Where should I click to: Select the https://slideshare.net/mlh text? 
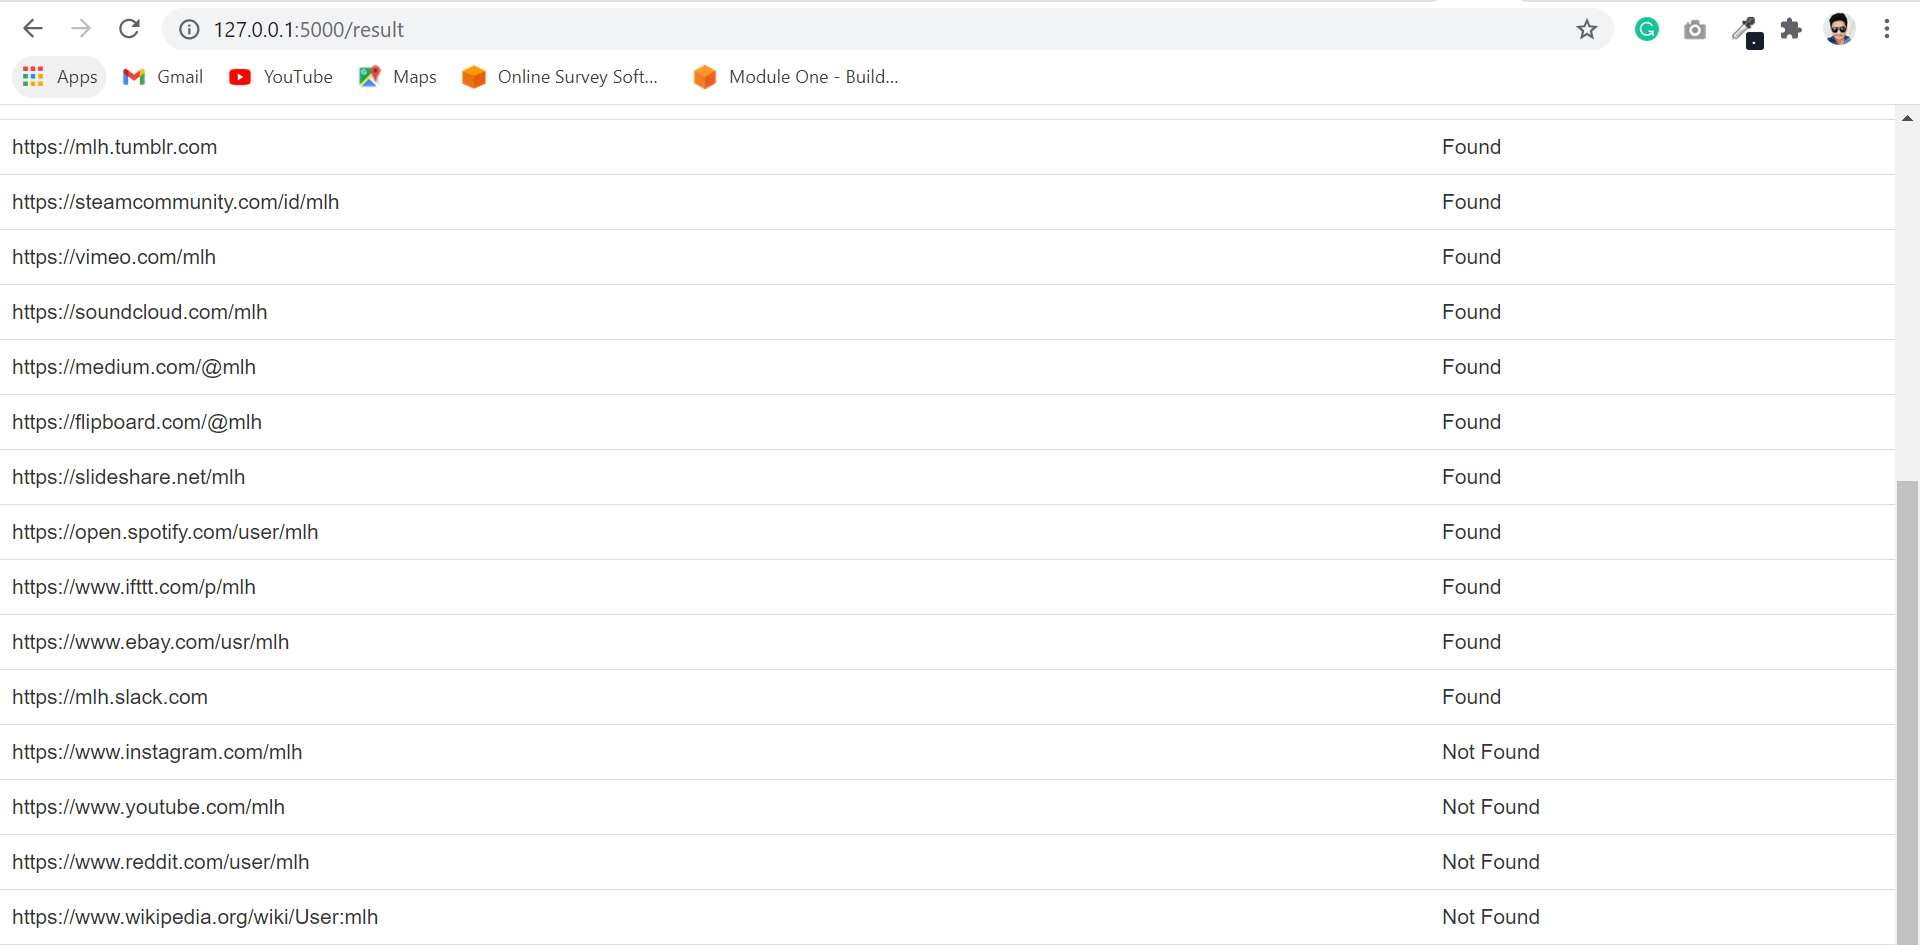click(x=129, y=477)
